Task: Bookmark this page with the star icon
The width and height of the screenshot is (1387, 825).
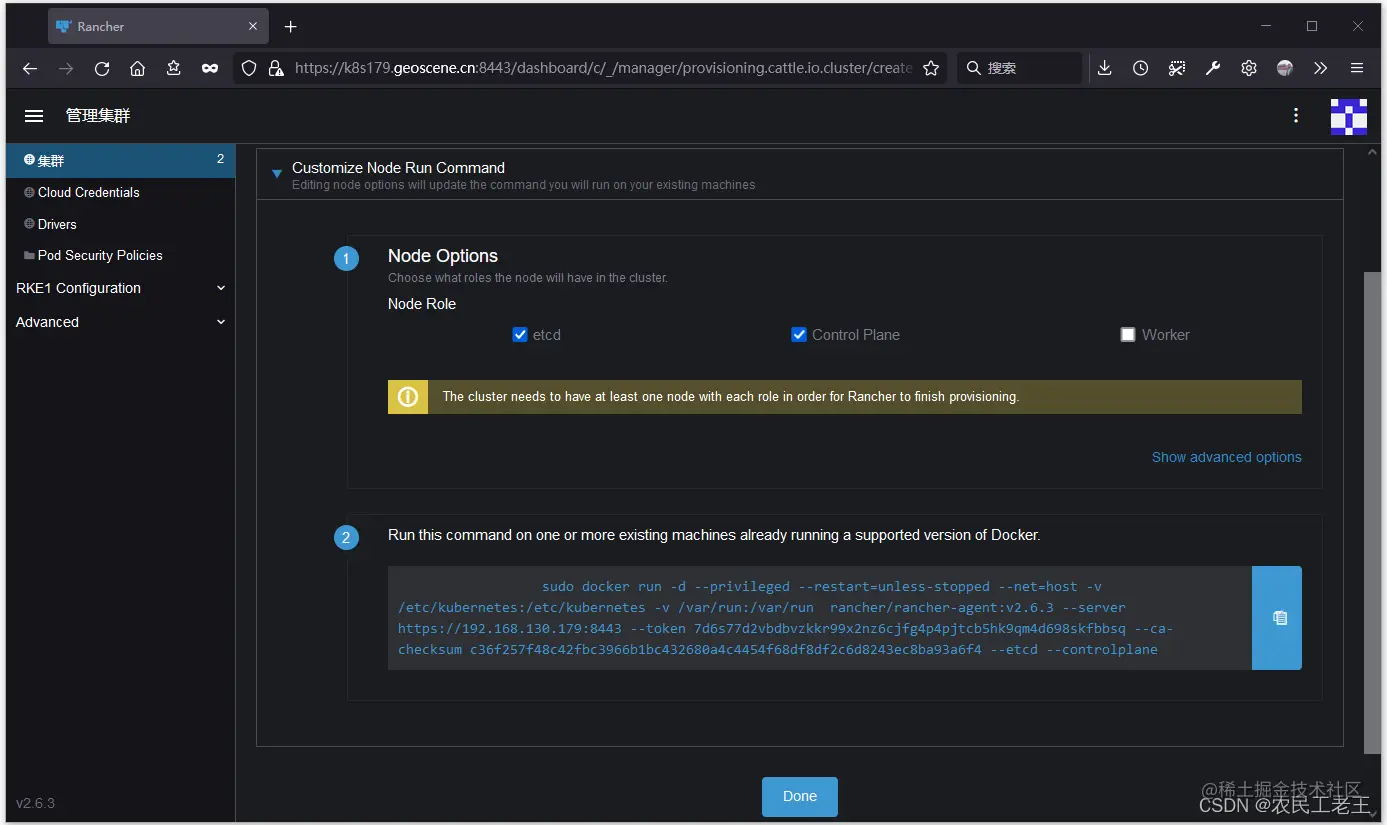Action: (x=931, y=68)
